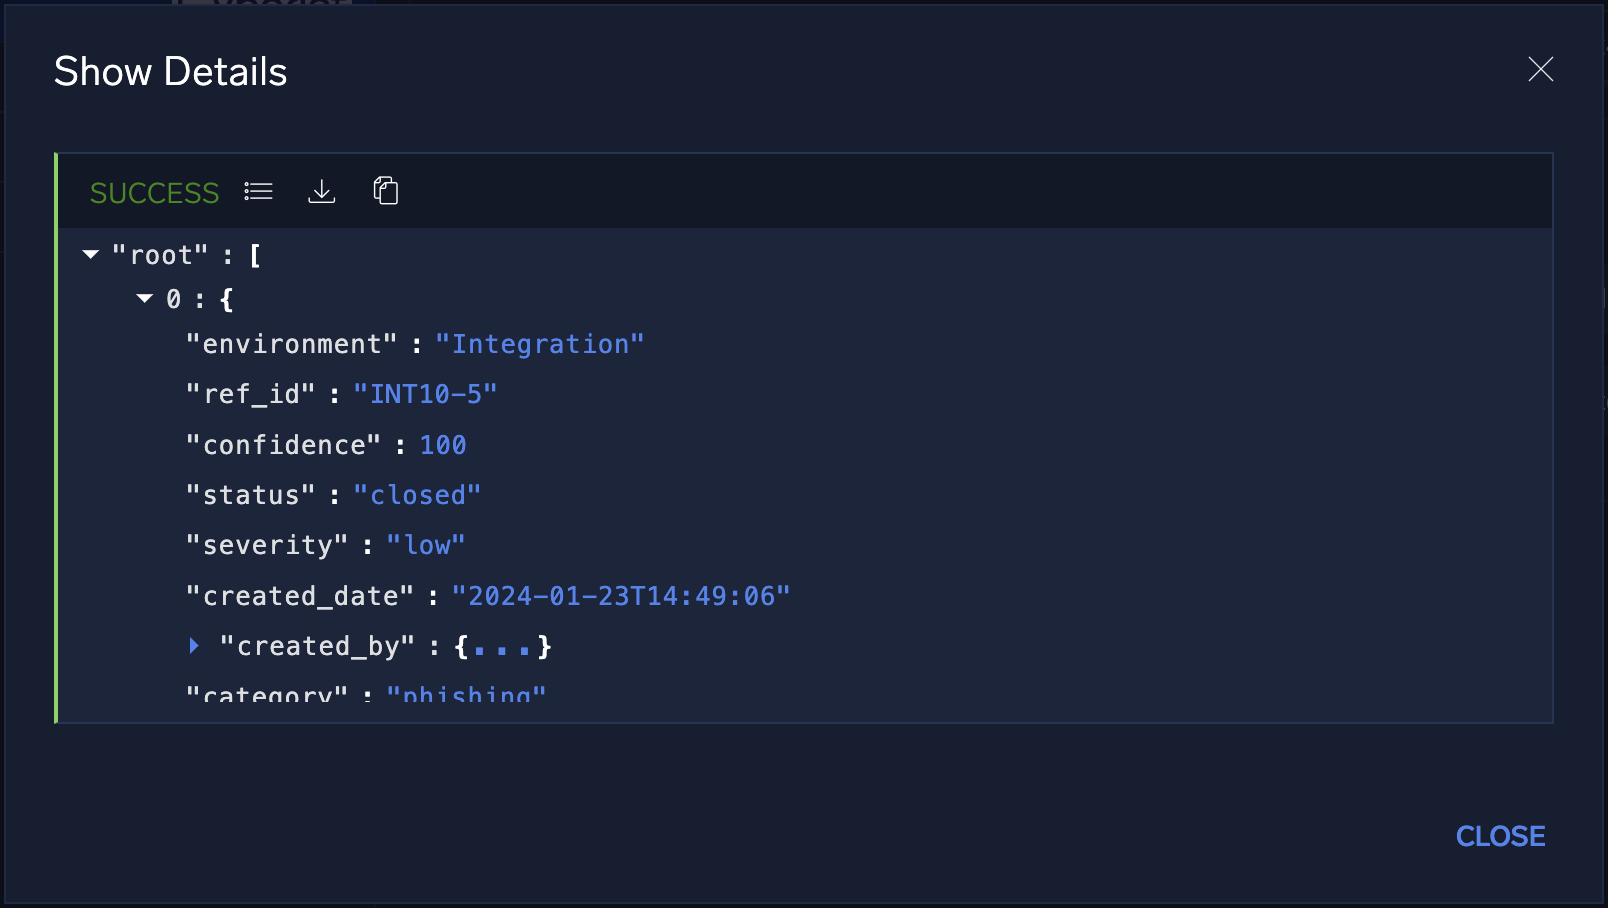Click the status value closed
Image resolution: width=1608 pixels, height=908 pixels.
[x=418, y=494]
